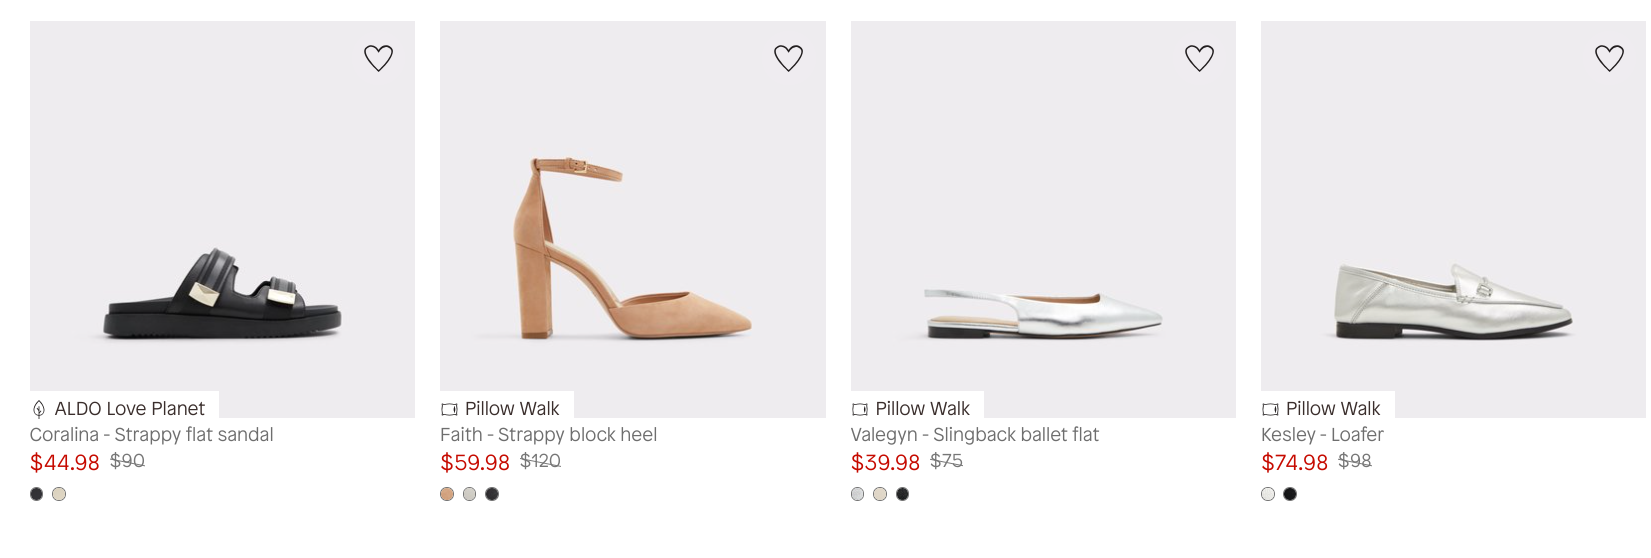Open Faith - Strappy block heel link
1651x558 pixels.
point(549,435)
